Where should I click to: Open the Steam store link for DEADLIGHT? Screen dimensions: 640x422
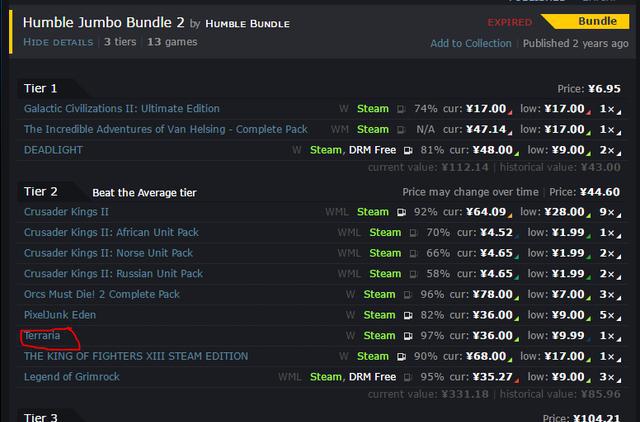click(325, 150)
